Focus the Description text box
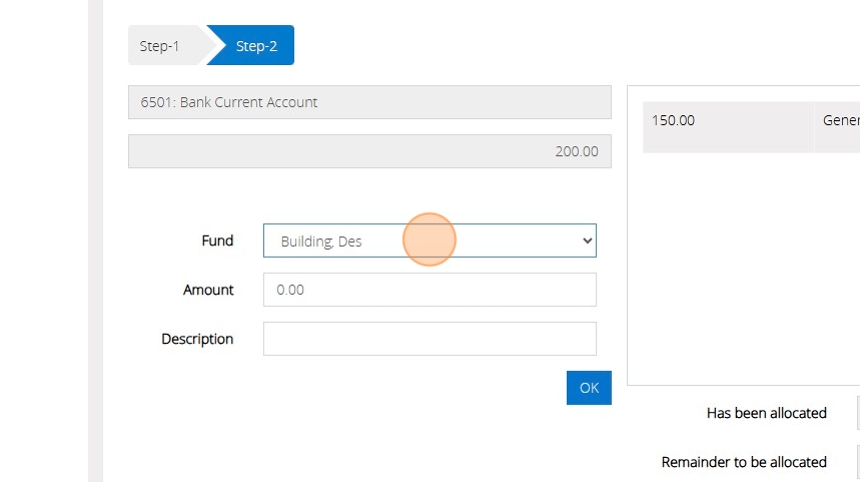Viewport: 860px width, 482px height. pos(429,339)
